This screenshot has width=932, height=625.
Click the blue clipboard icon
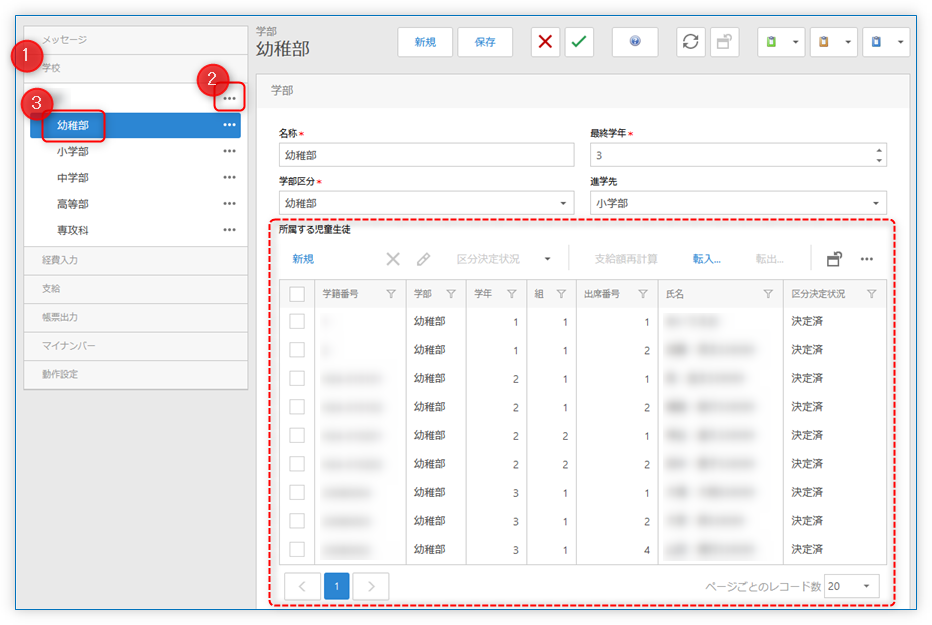pyautogui.click(x=876, y=42)
